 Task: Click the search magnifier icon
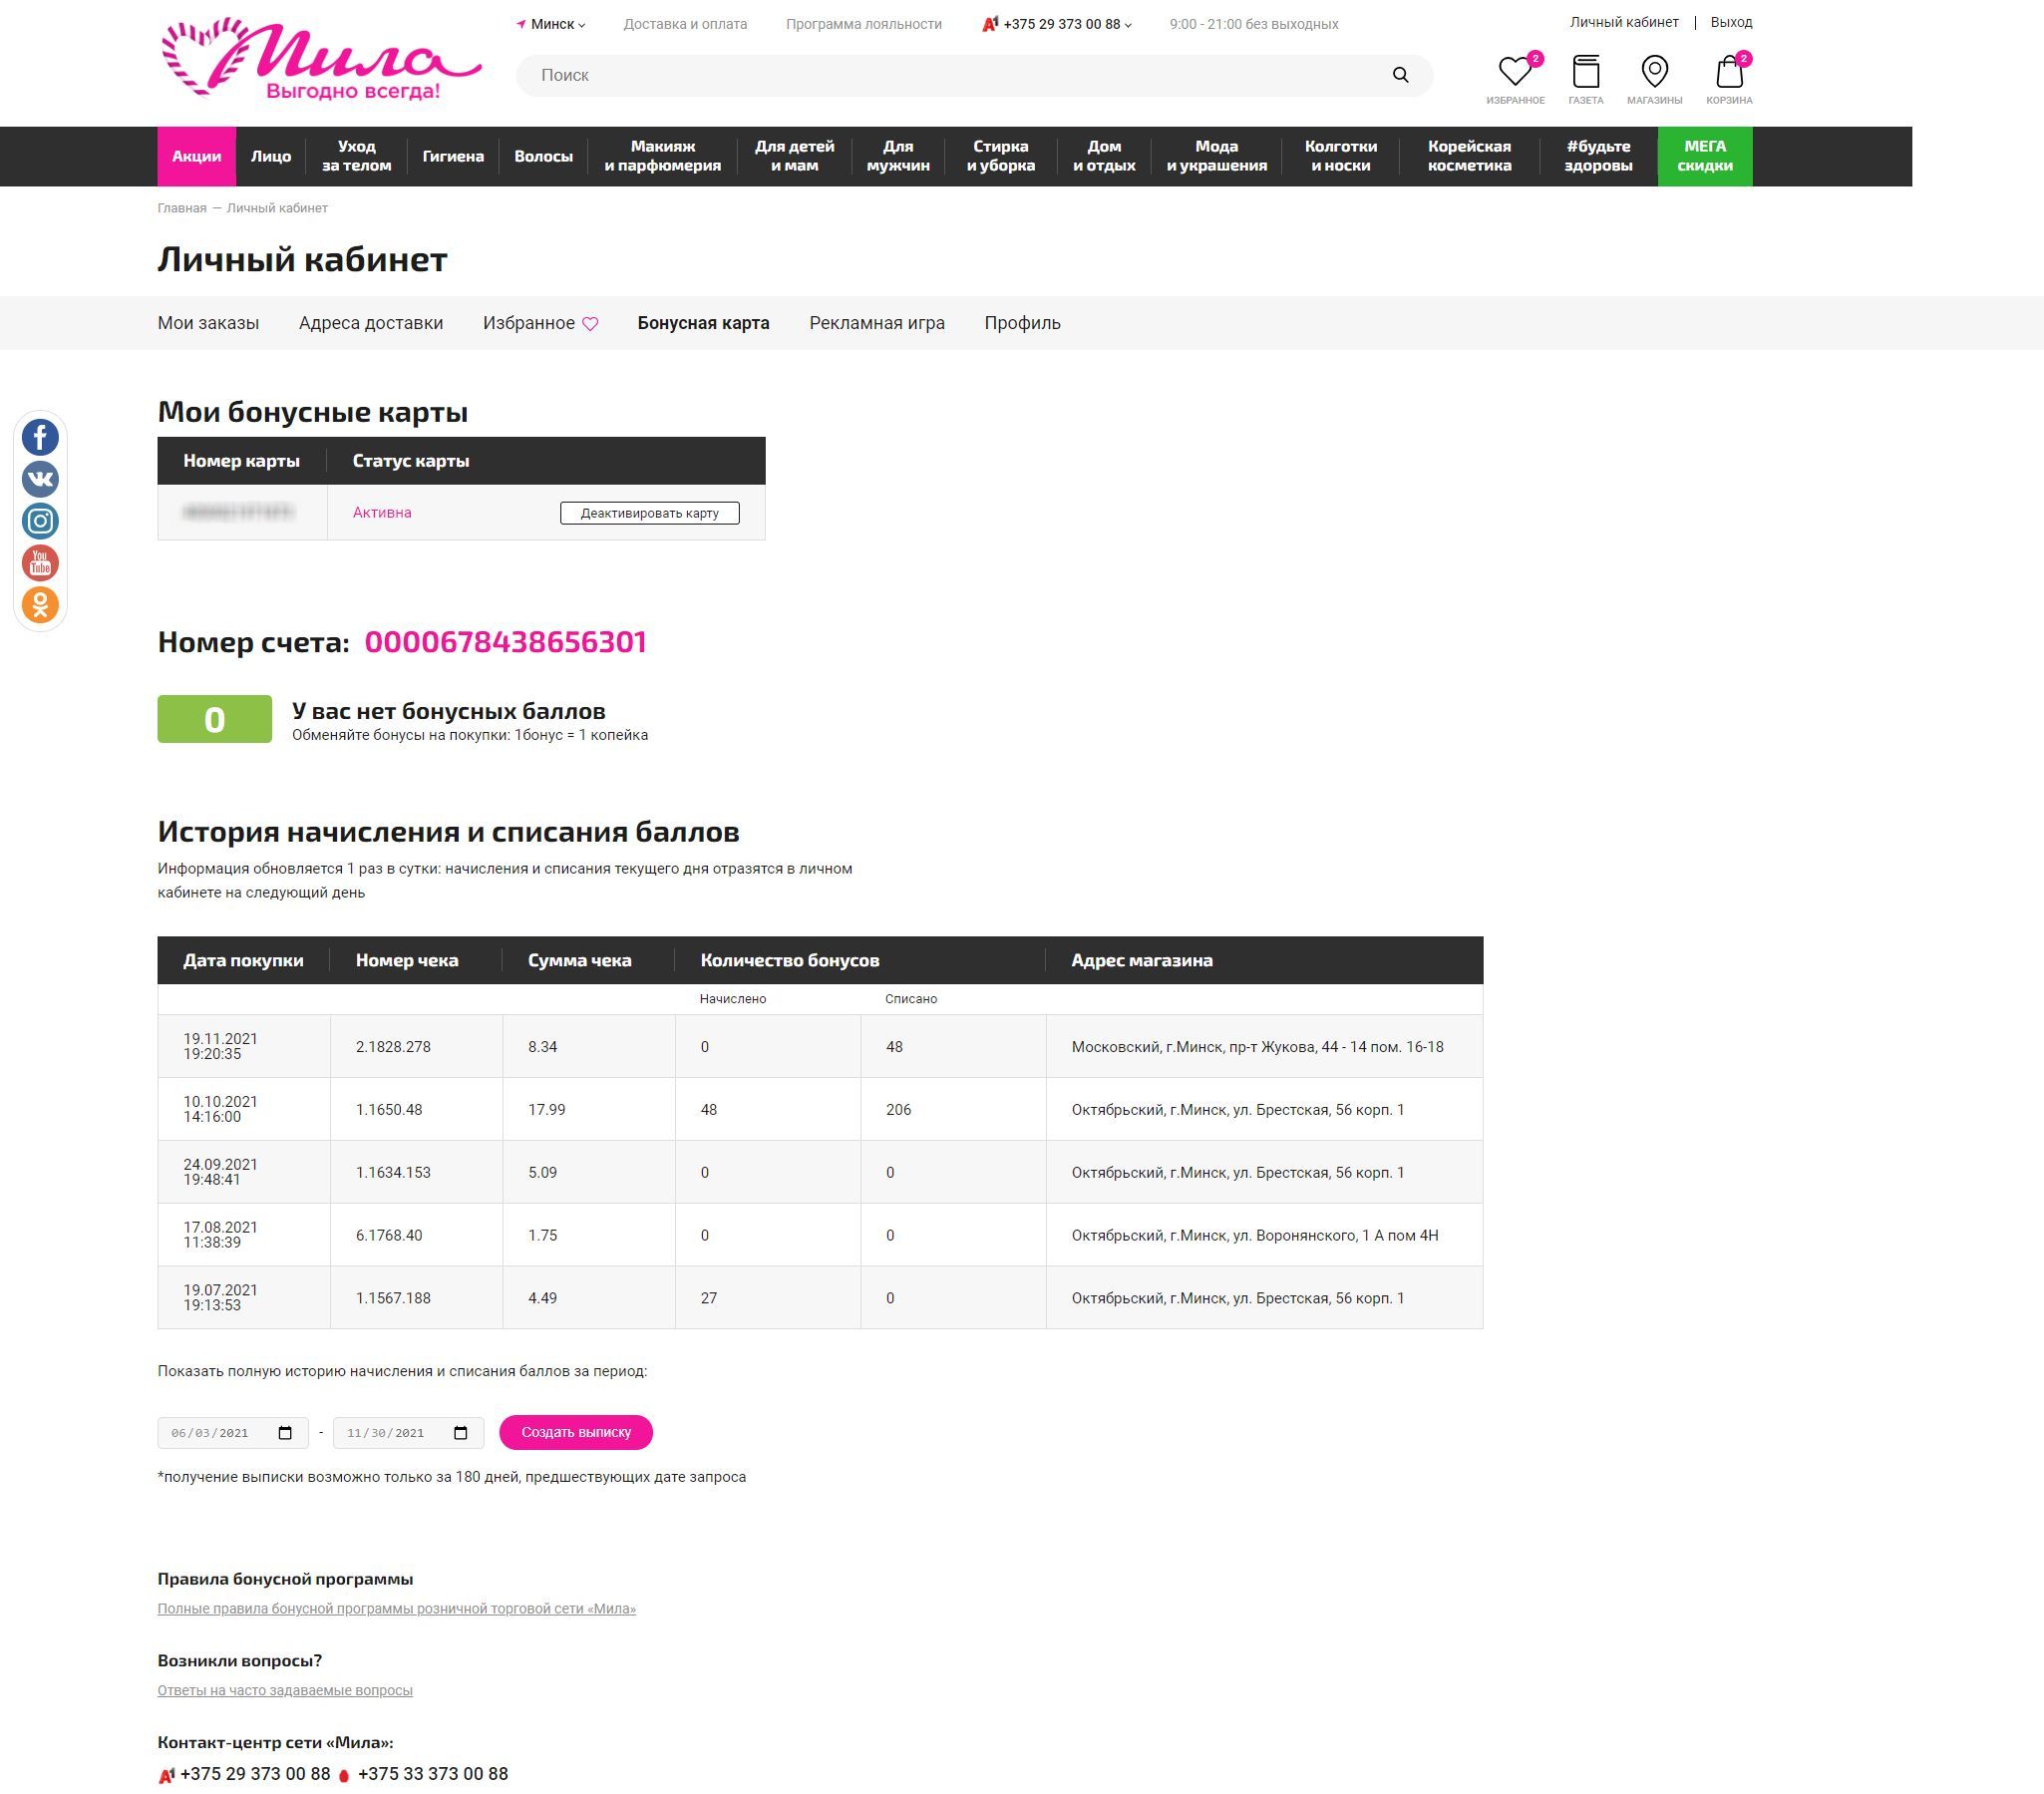(1400, 75)
